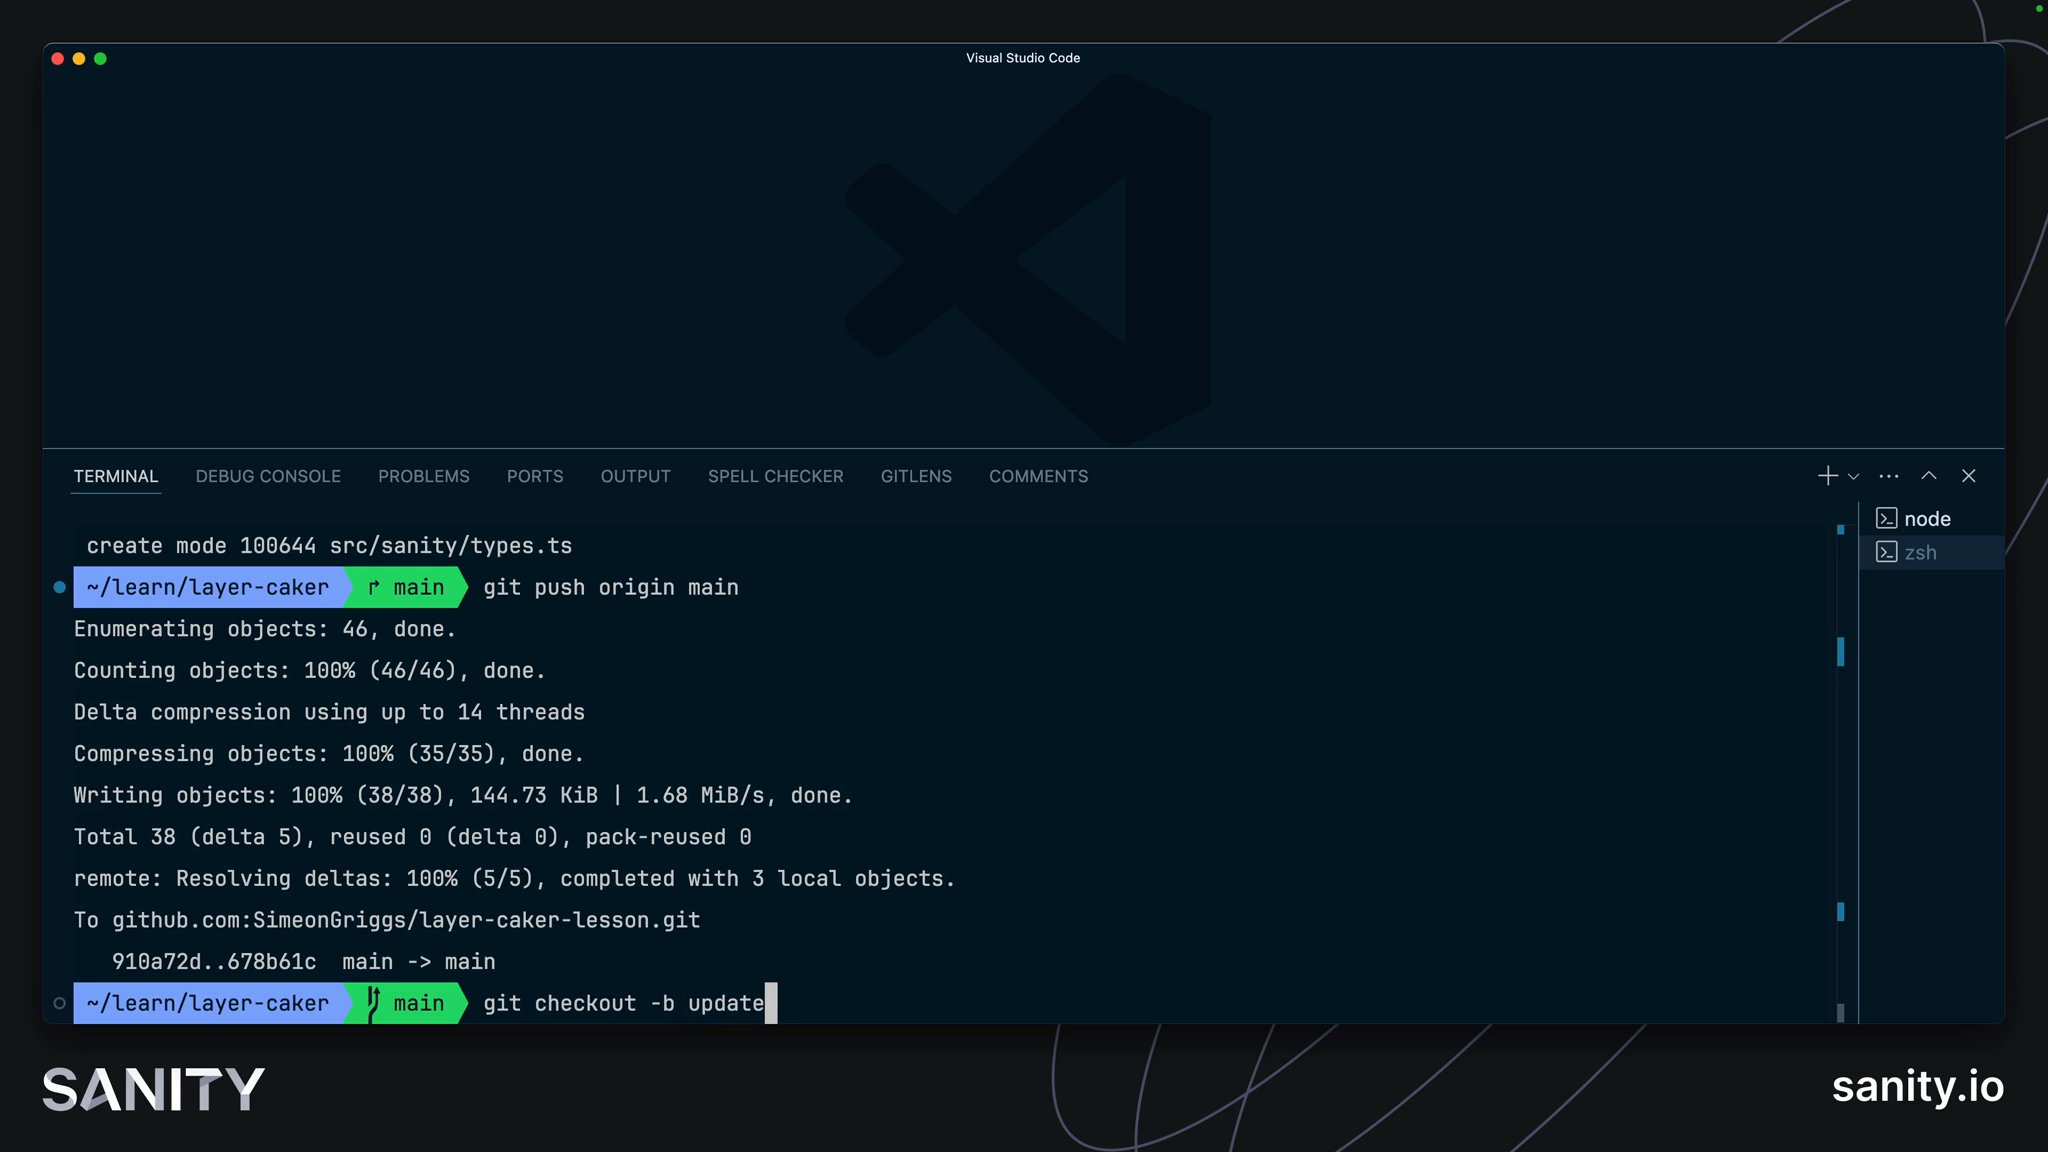Switch to the GITLENS tab

click(x=916, y=476)
